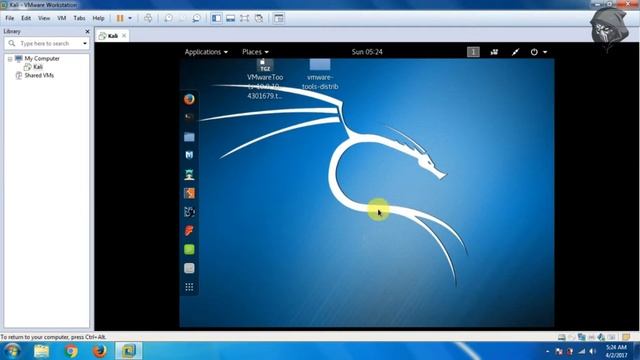Open Chrome from the Windows taskbar
640x360 pixels.
click(71, 351)
